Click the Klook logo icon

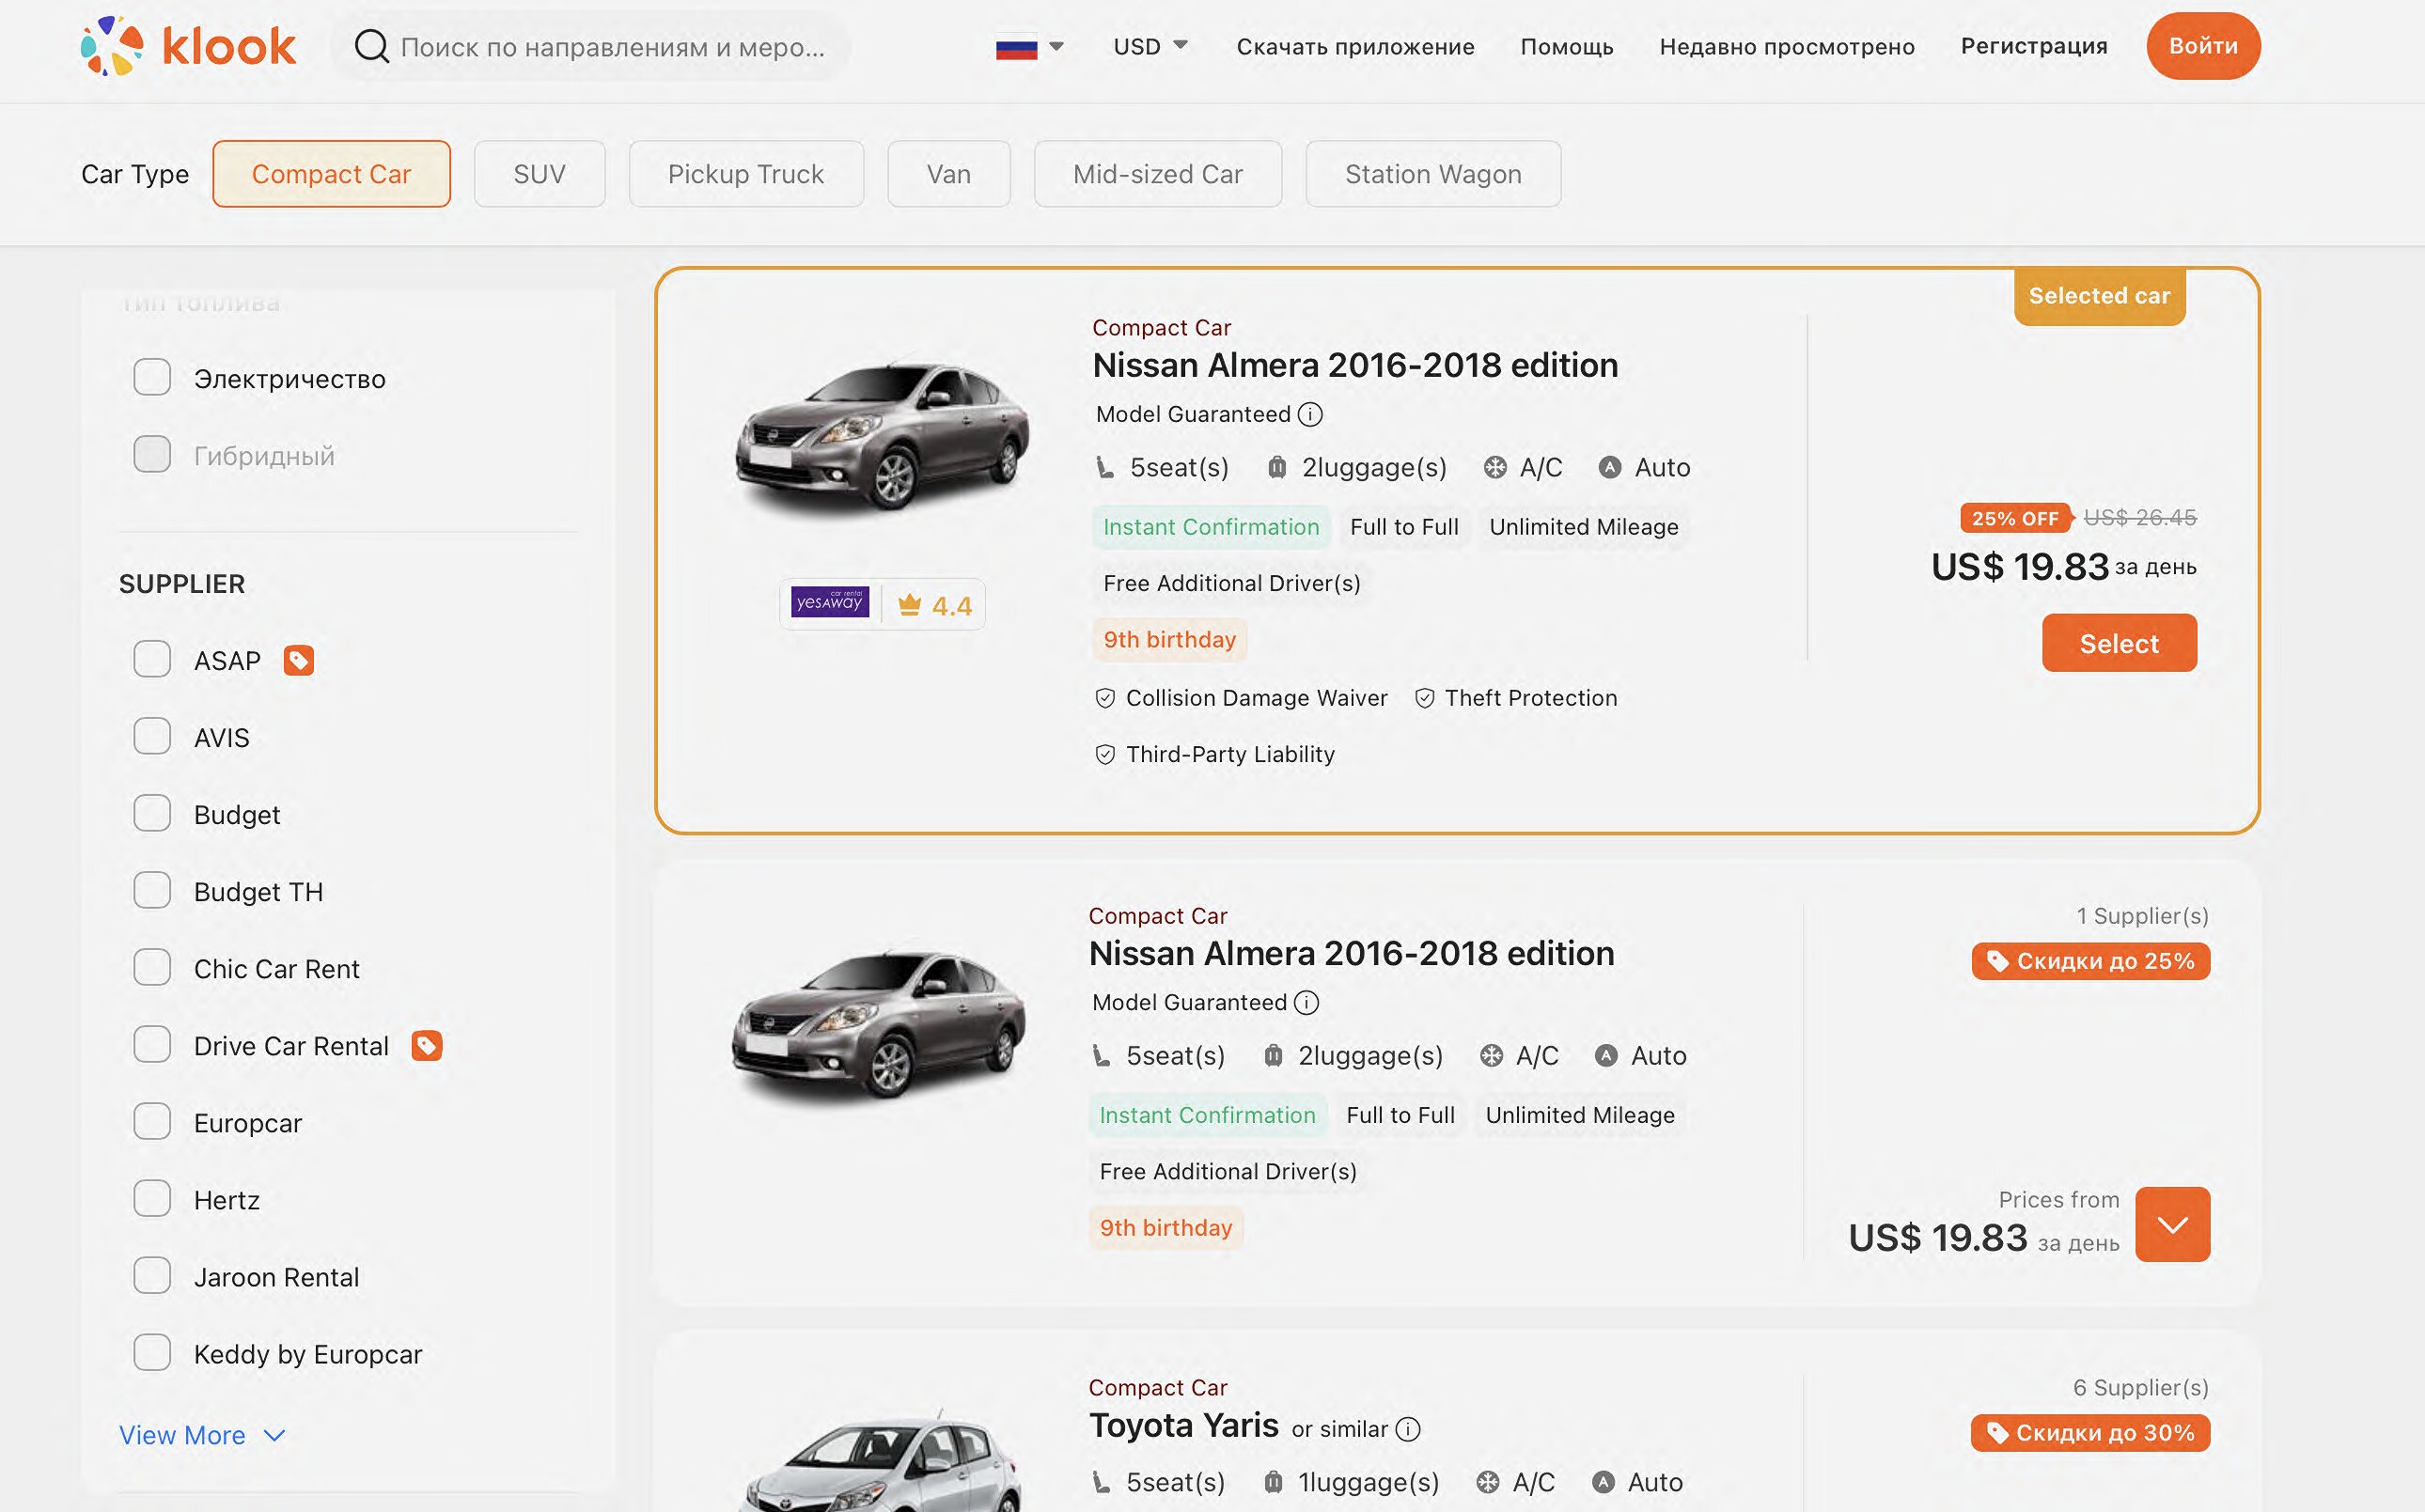(112, 46)
